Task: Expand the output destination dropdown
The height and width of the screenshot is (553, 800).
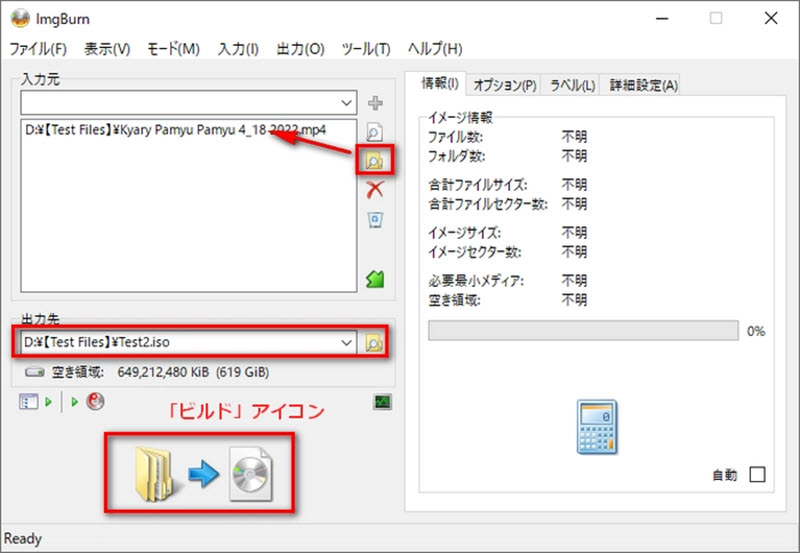Action: pos(346,342)
